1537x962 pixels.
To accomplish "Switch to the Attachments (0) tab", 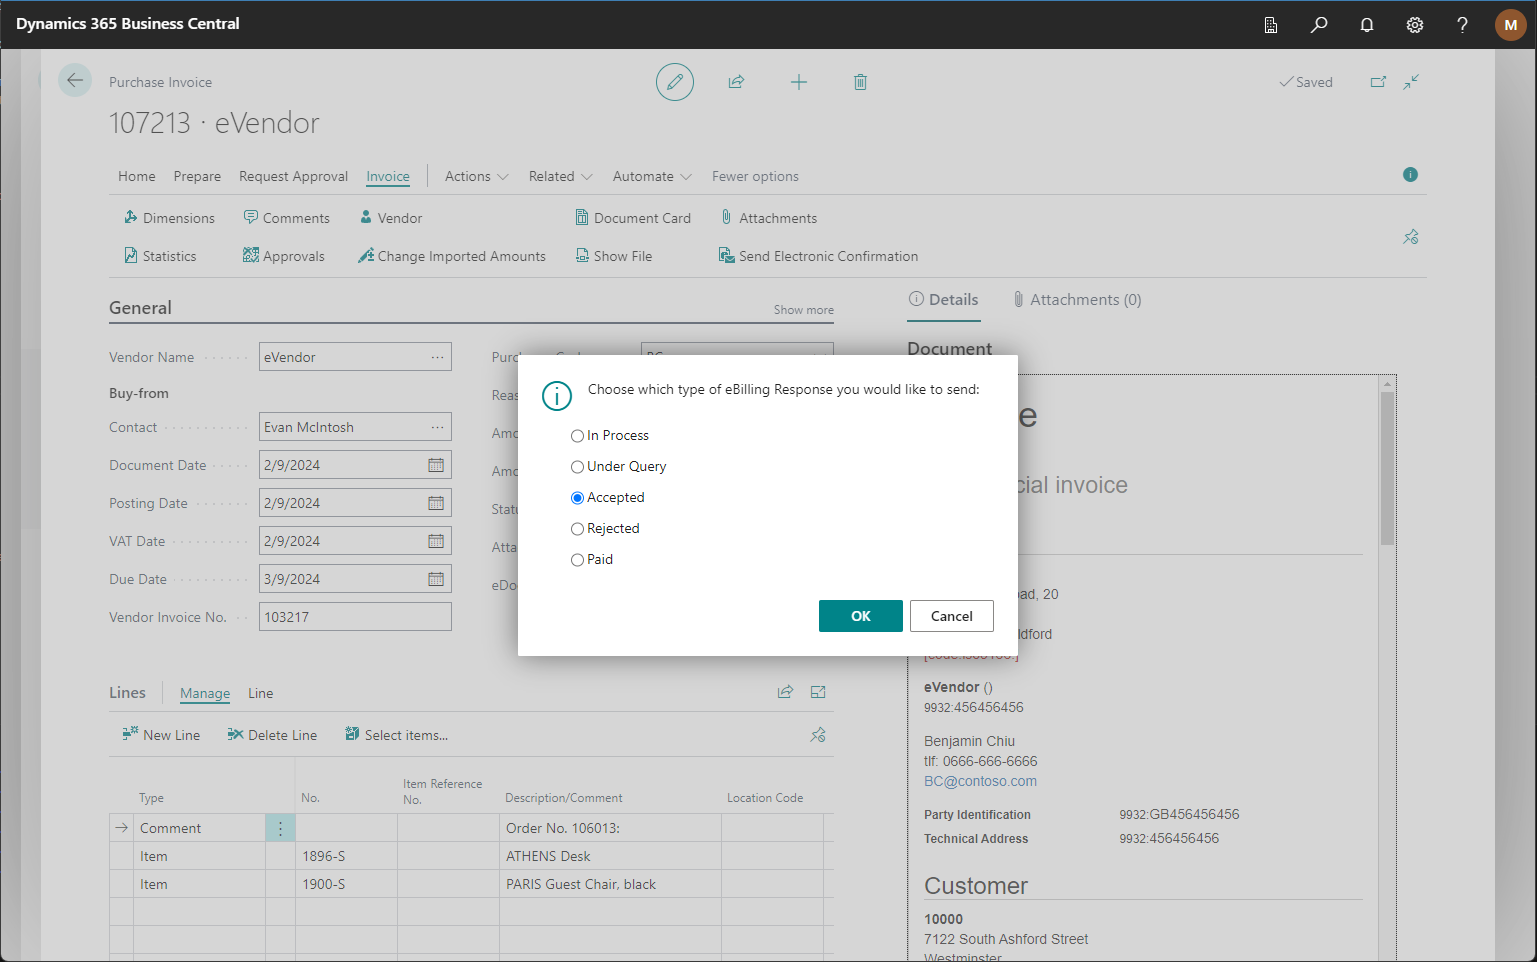I will point(1076,300).
